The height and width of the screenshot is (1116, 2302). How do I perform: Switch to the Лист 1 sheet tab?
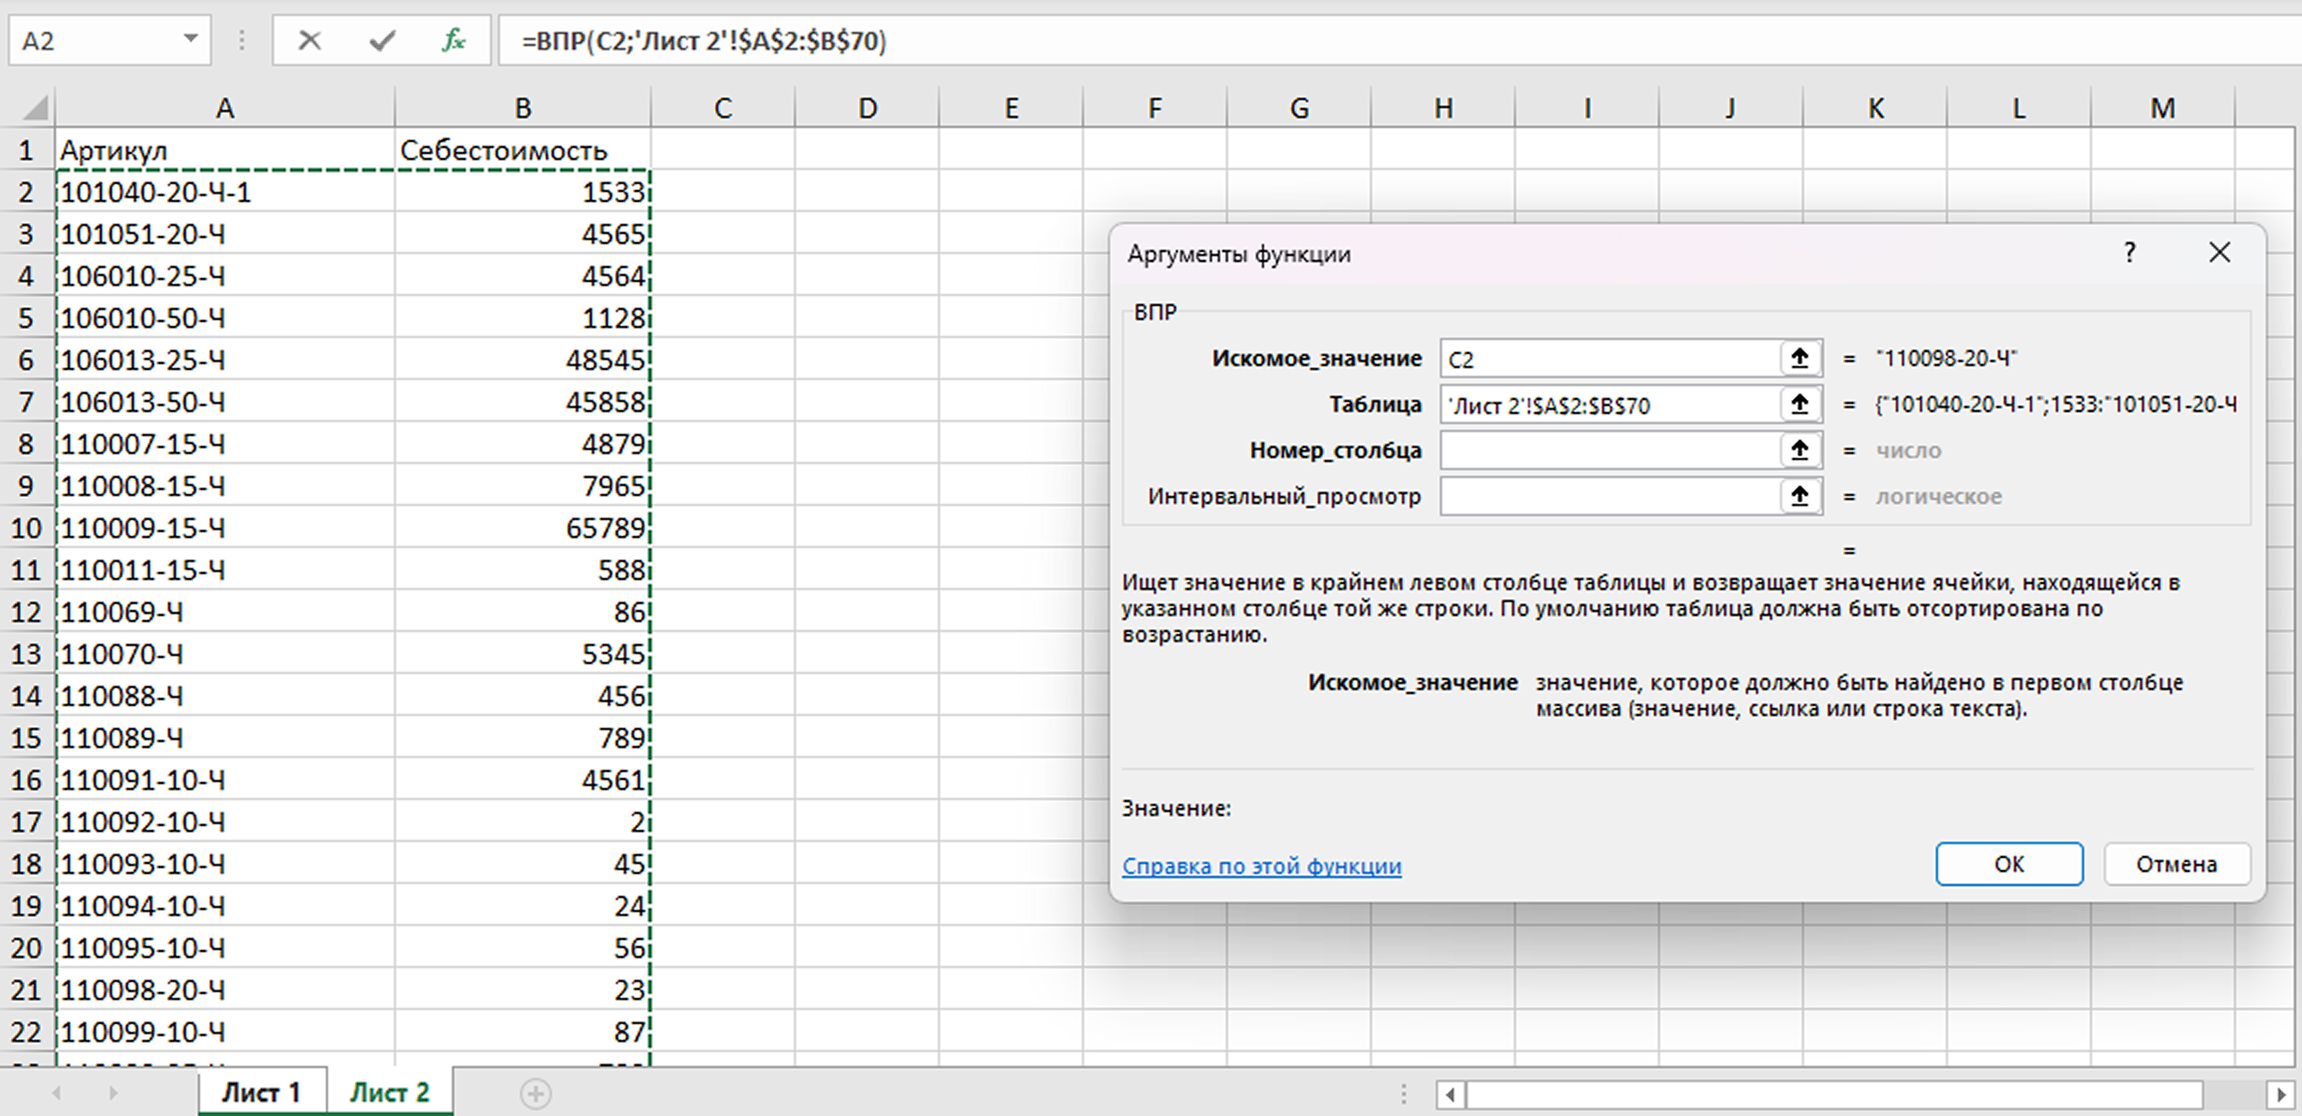[261, 1093]
